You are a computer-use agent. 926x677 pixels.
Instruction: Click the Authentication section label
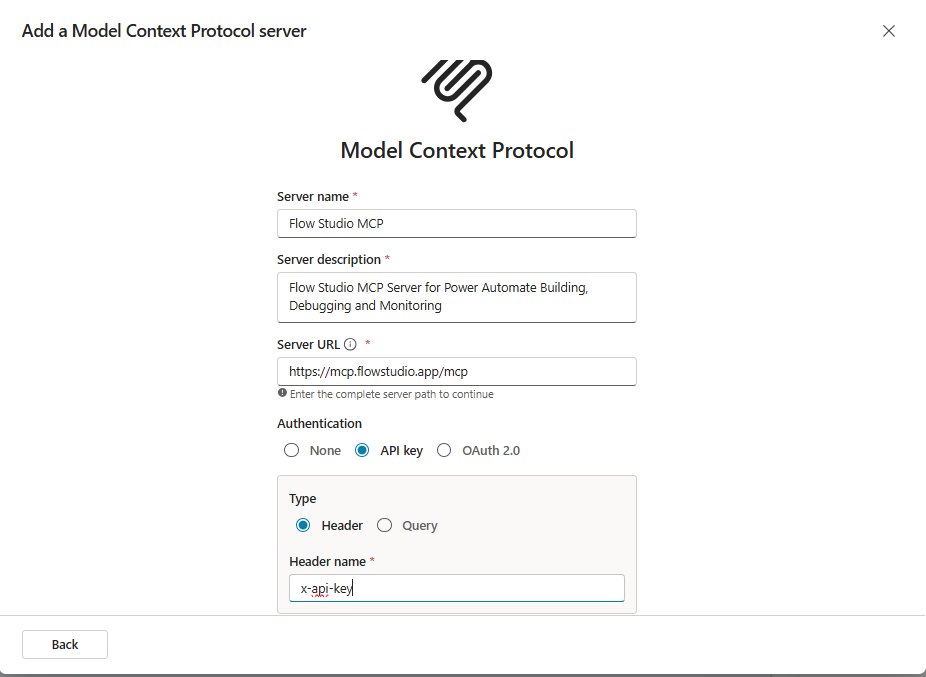319,423
